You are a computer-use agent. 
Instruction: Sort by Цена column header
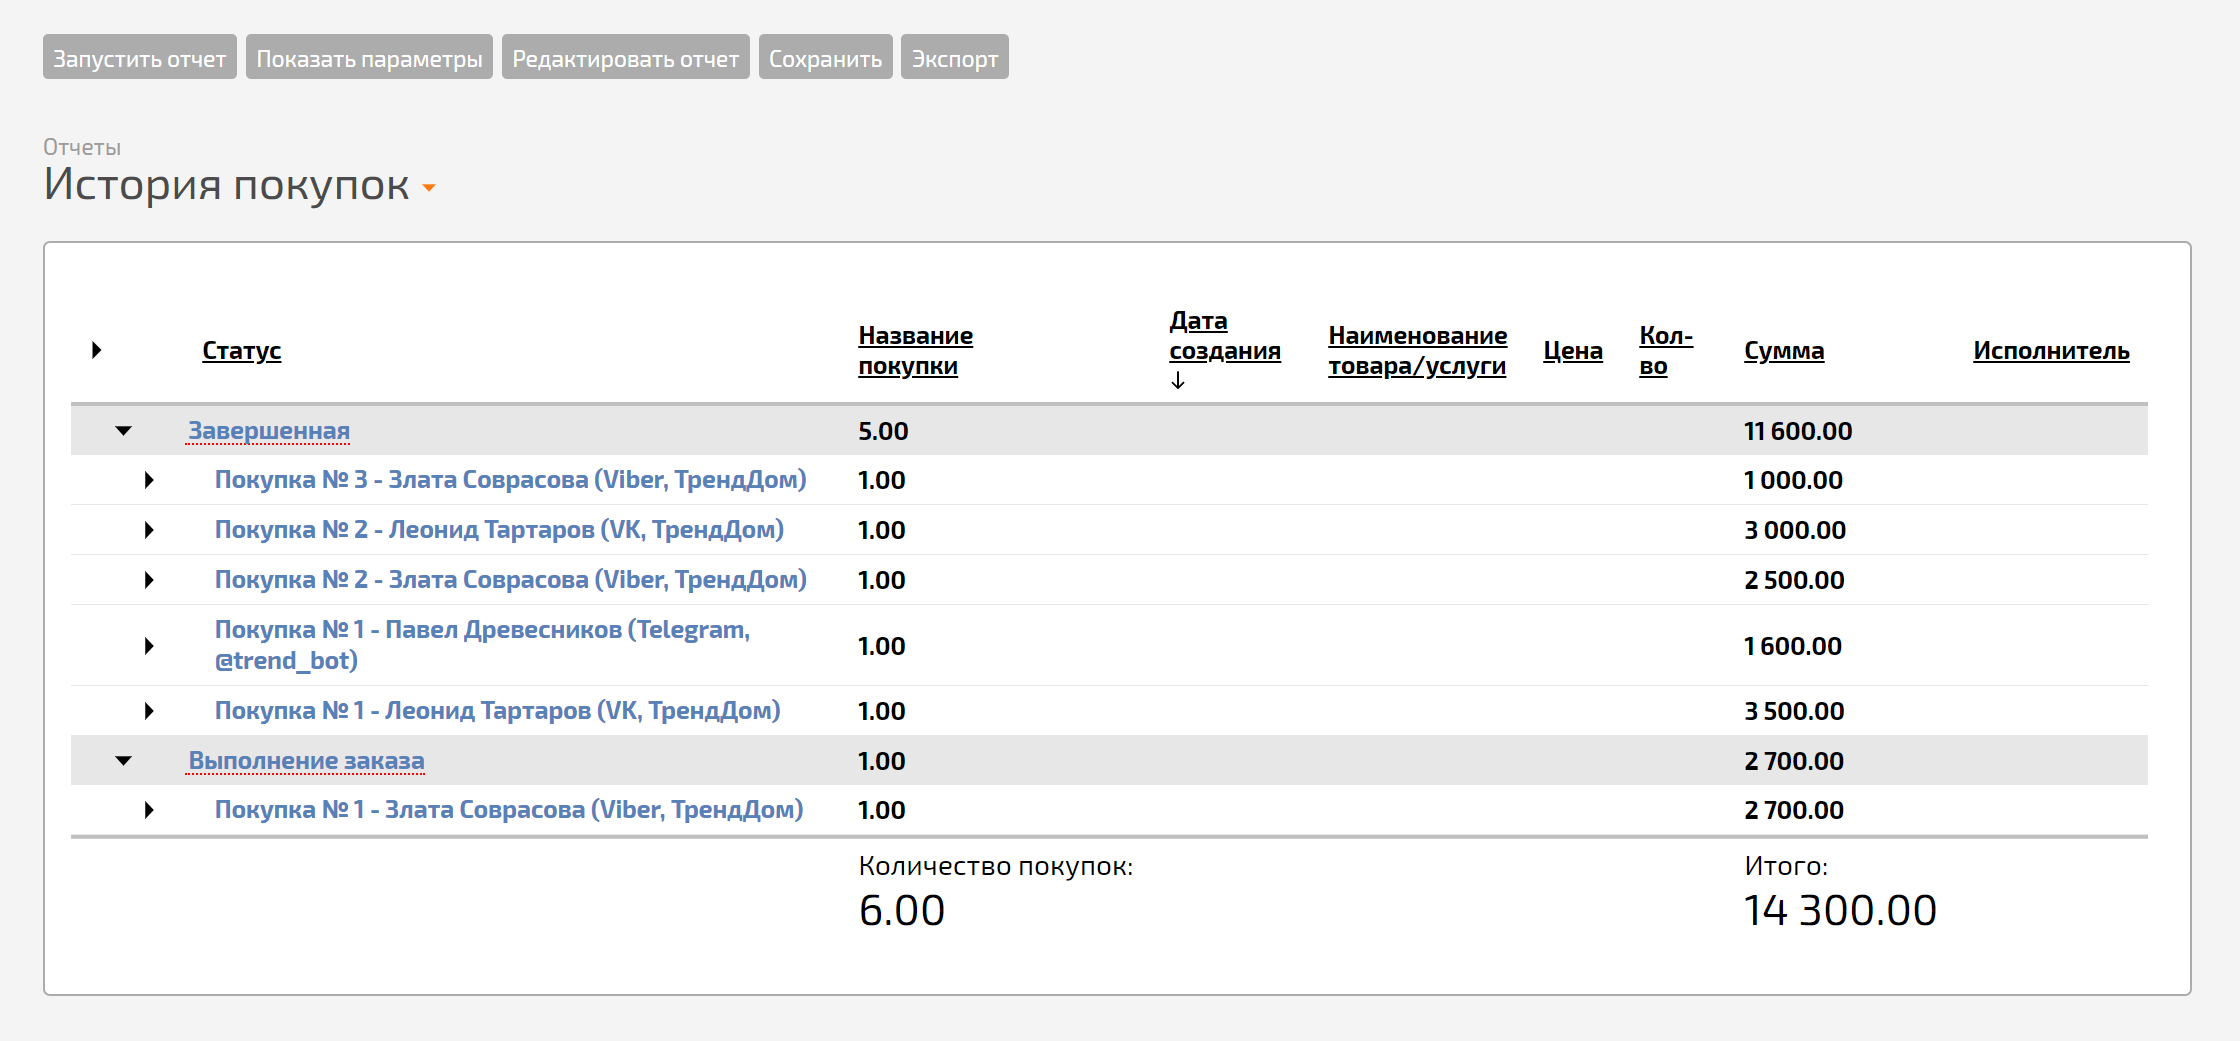coord(1573,351)
